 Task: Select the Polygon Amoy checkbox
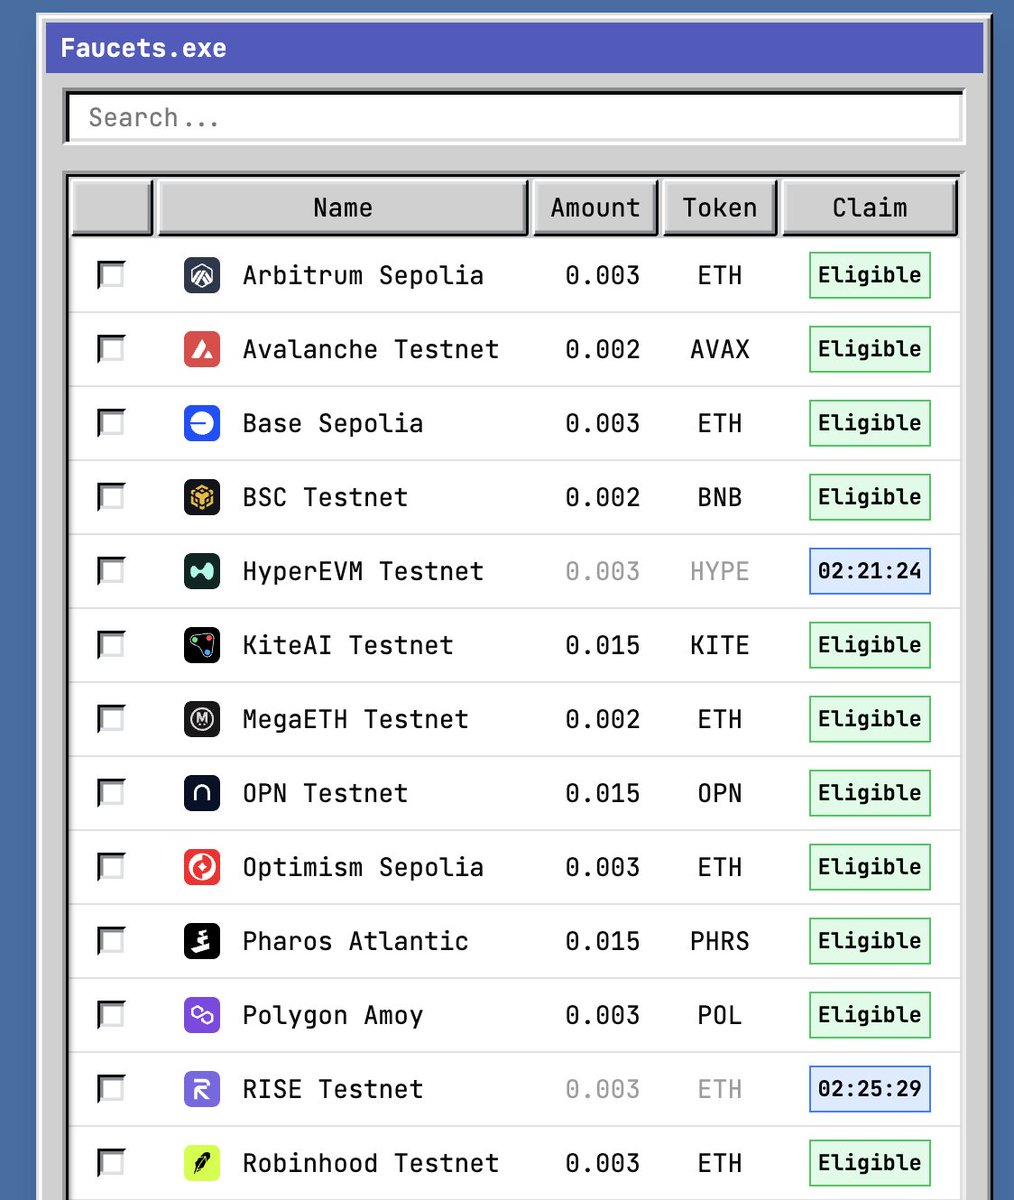(111, 1015)
